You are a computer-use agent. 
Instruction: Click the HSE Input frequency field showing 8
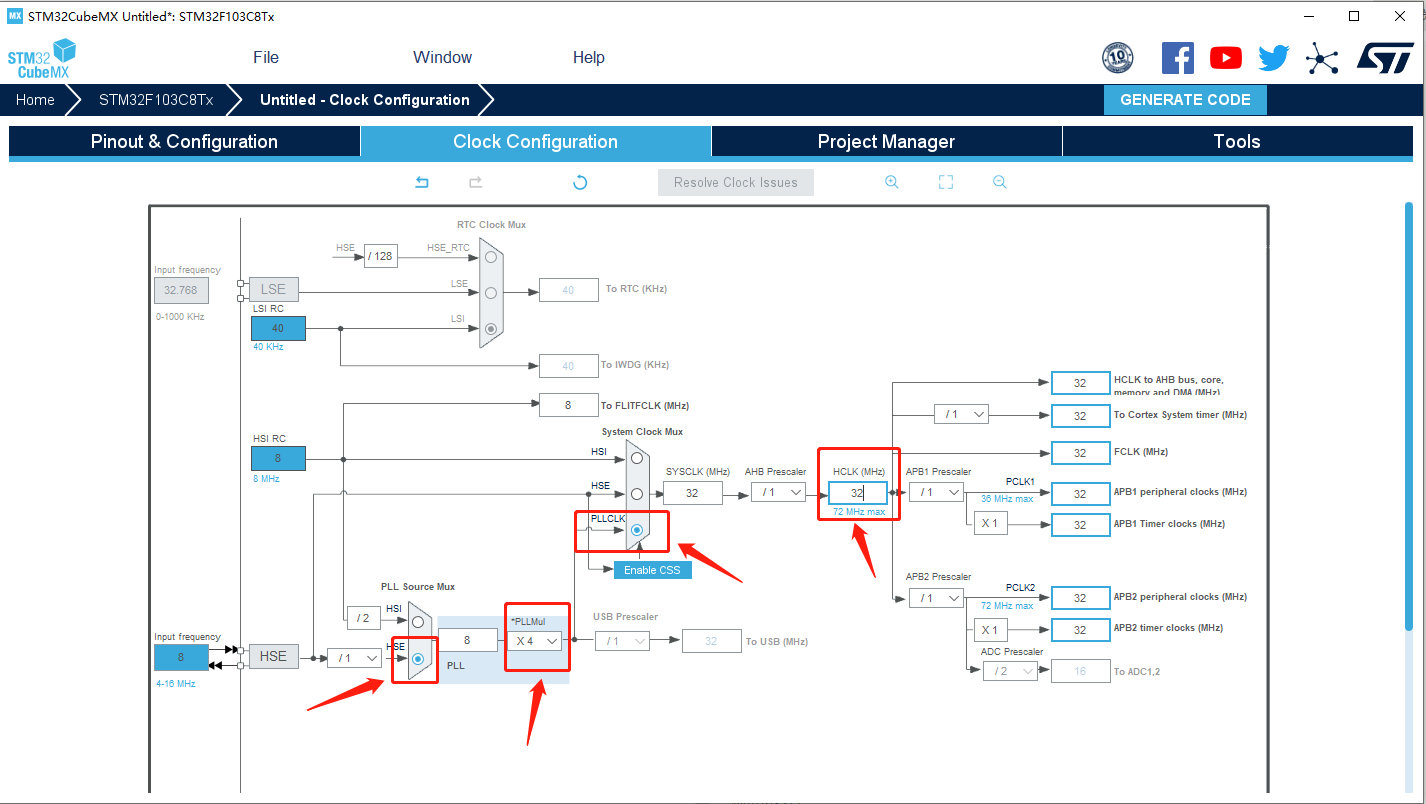point(181,658)
